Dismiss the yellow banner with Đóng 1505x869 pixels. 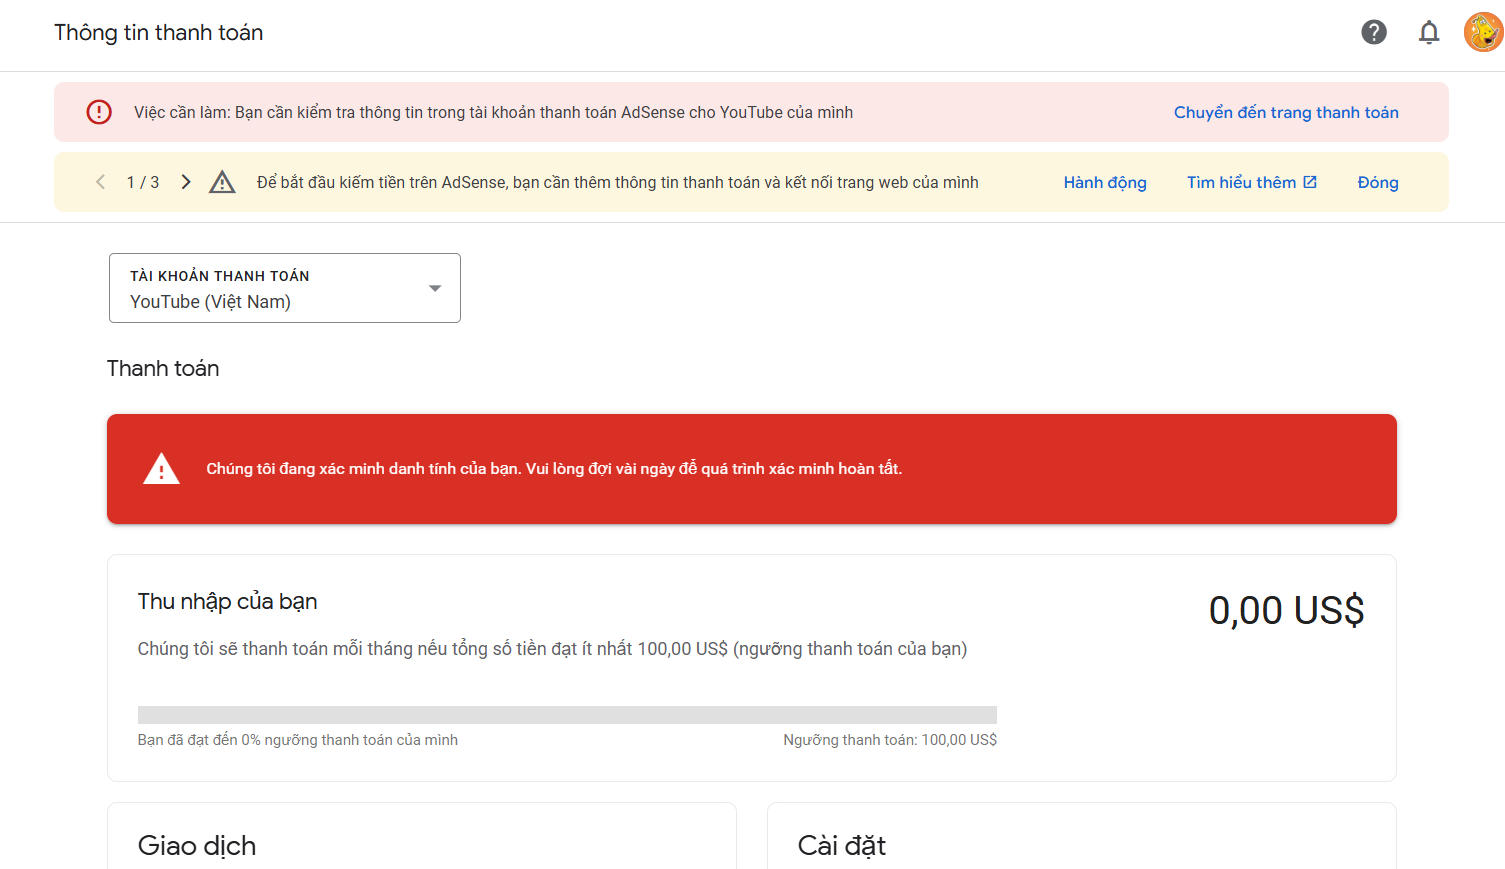point(1377,182)
